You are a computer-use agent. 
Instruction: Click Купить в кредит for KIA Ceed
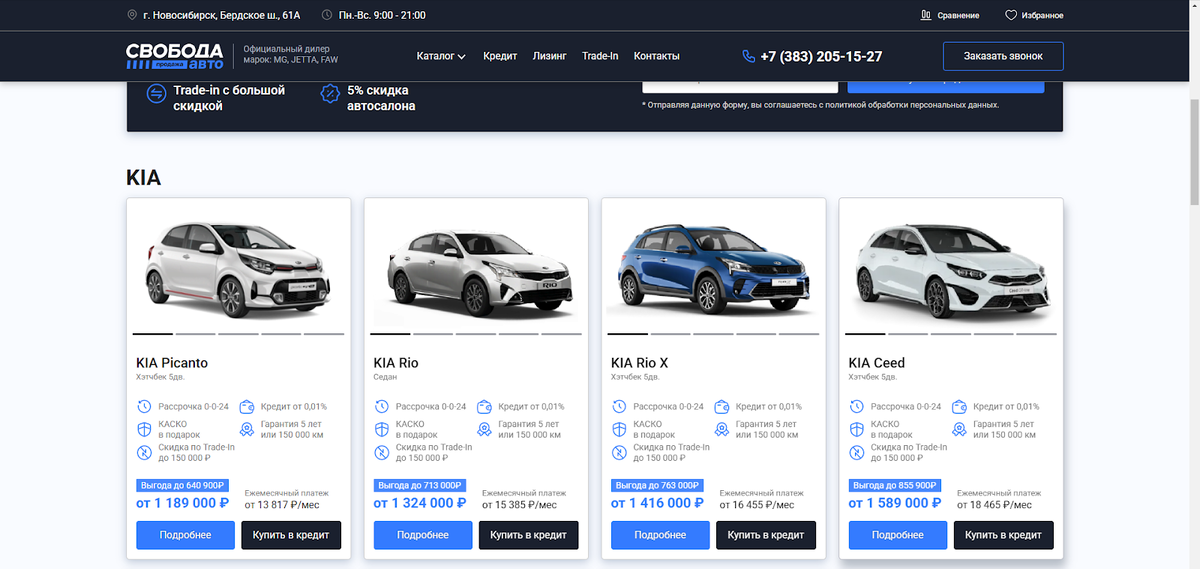1004,535
